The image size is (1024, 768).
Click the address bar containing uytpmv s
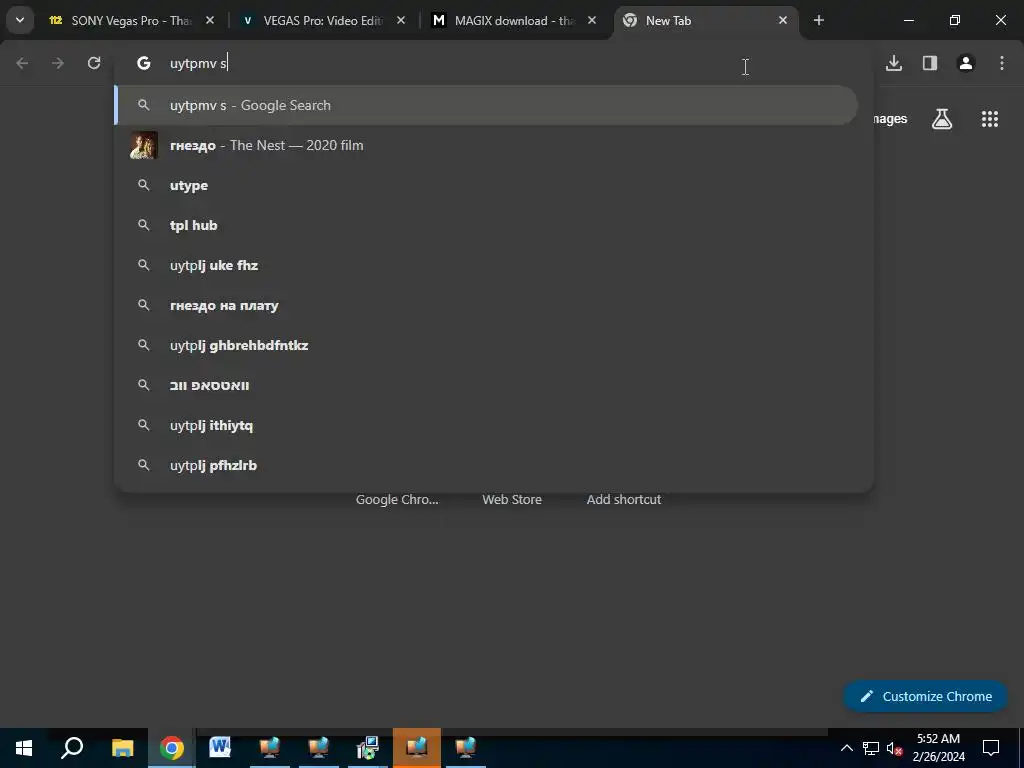(x=494, y=63)
